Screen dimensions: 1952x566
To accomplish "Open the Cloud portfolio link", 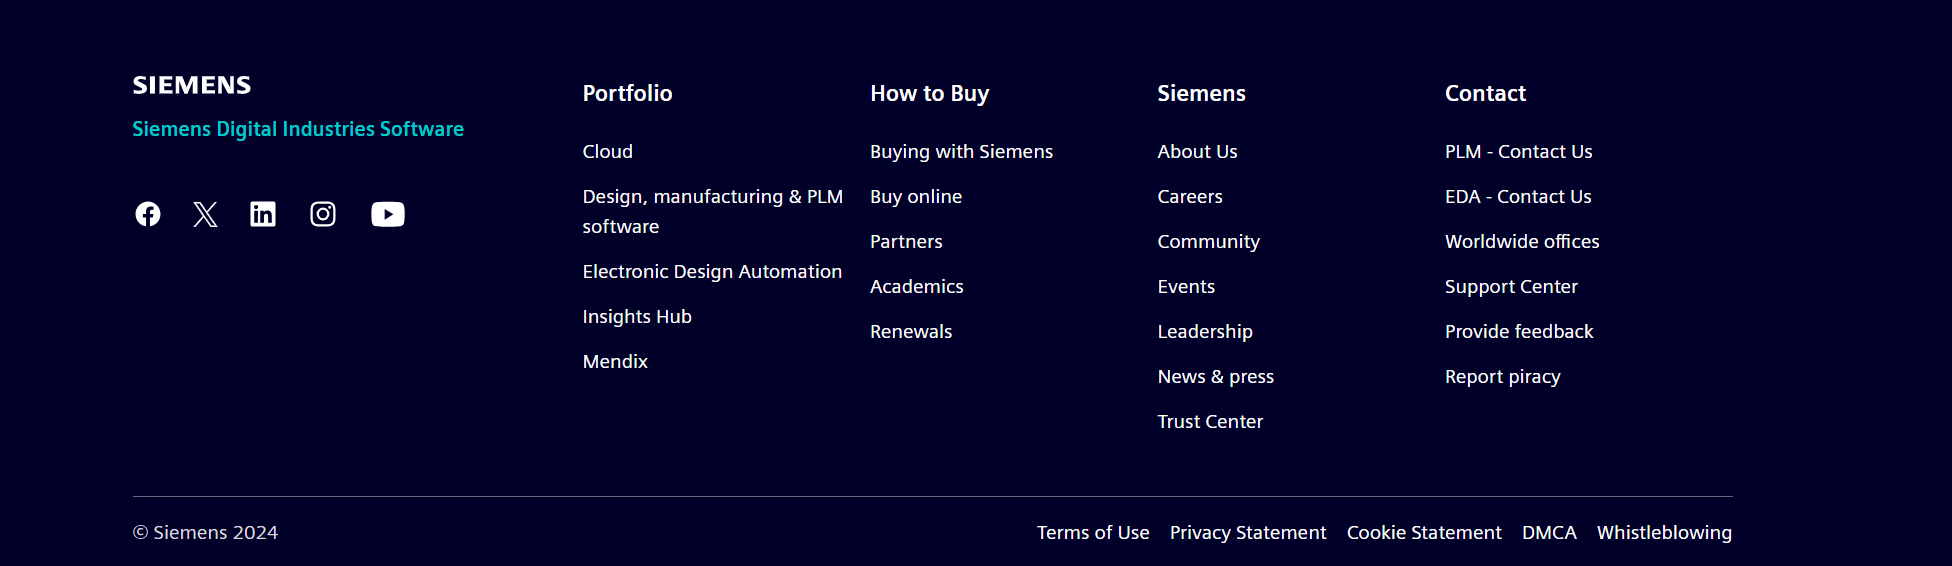I will (x=608, y=151).
